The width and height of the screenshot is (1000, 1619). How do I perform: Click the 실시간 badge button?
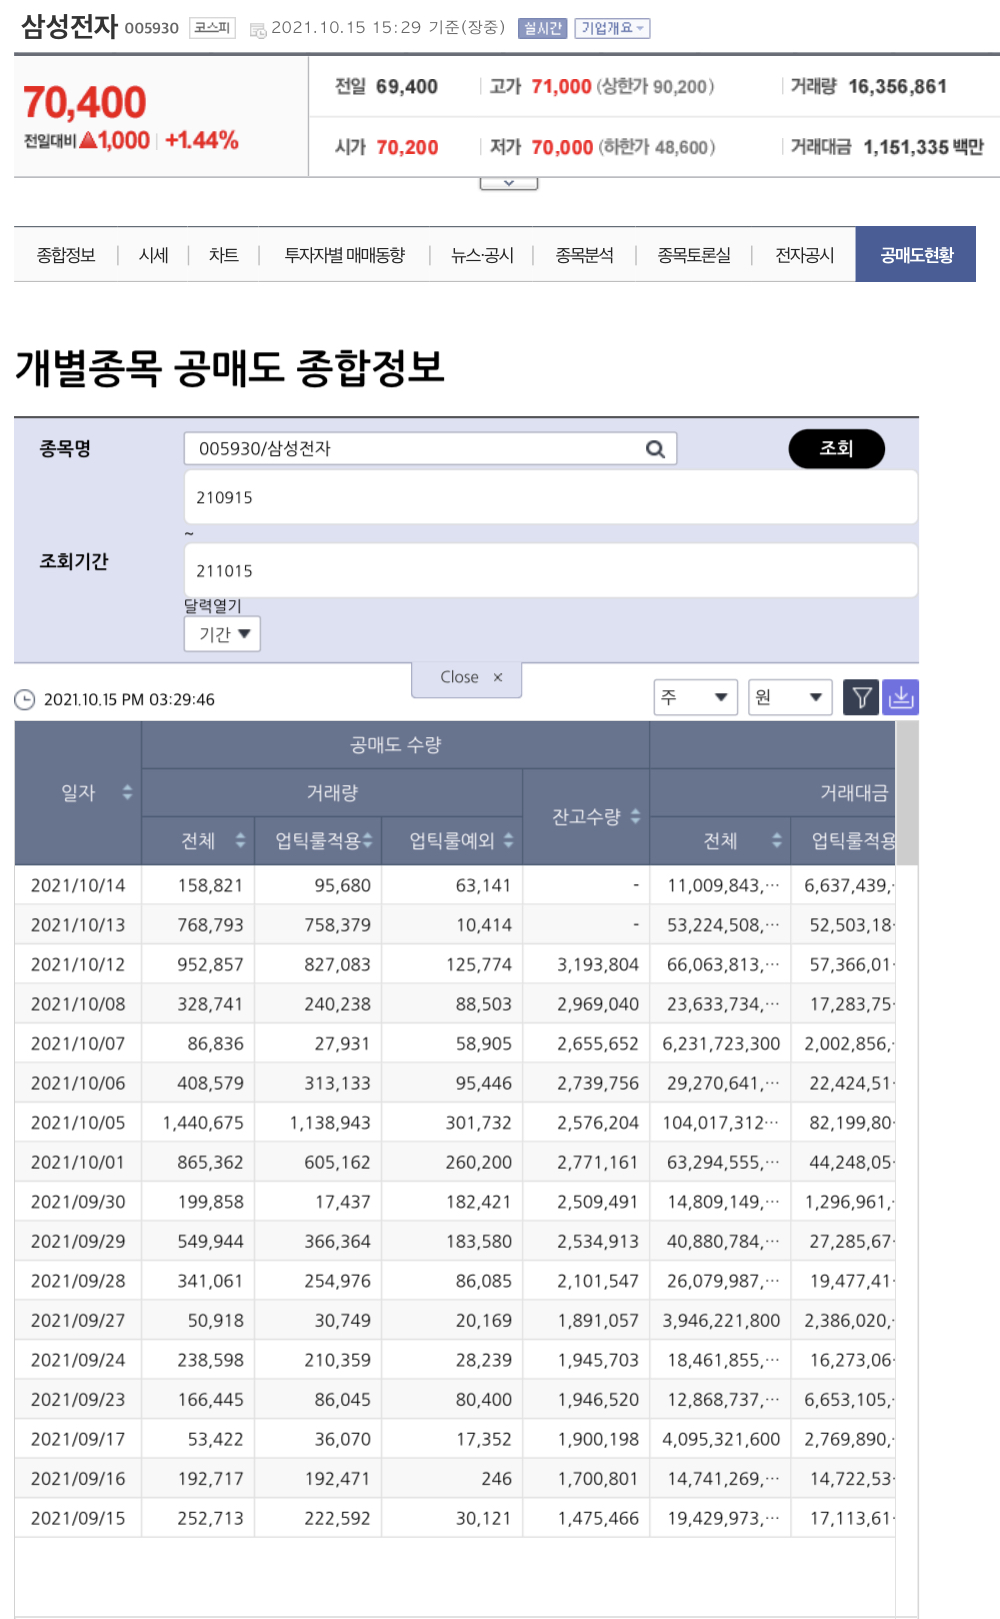point(542,28)
